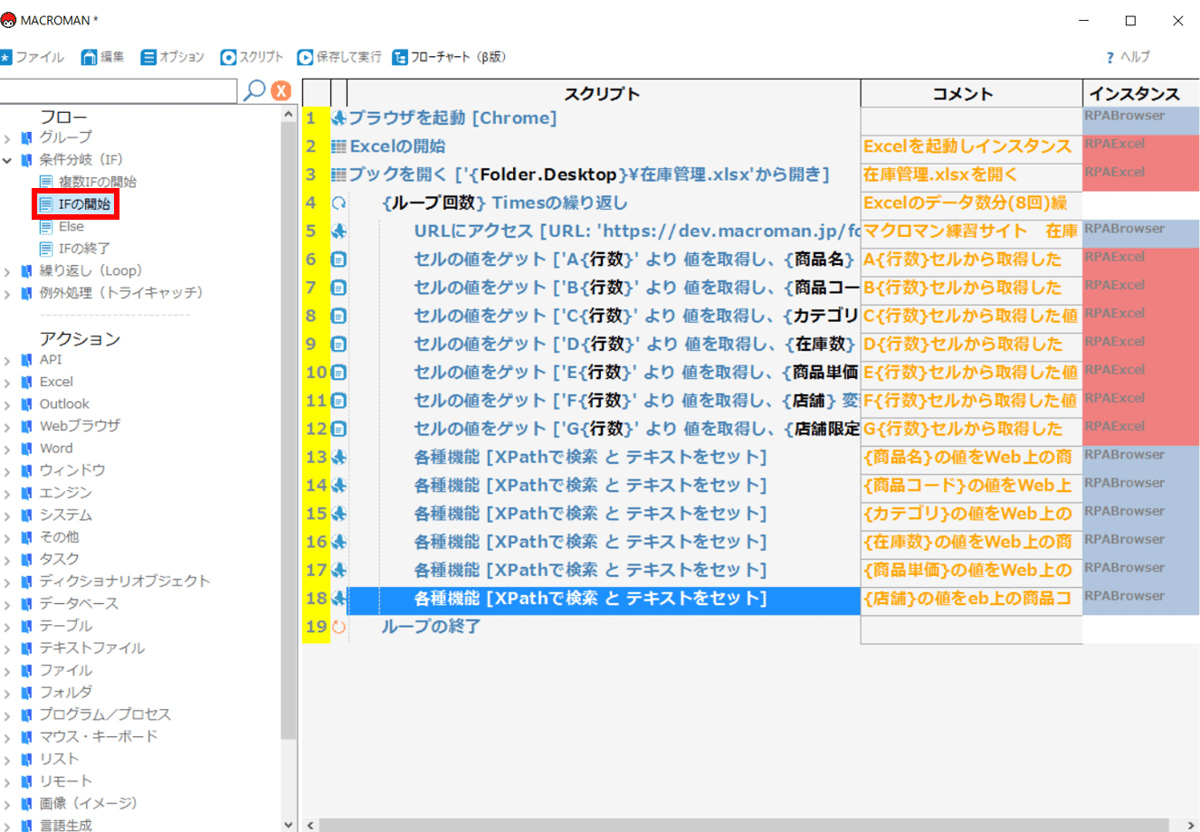Click the left panel vertical scrollbar
1200x832 pixels.
pyautogui.click(x=289, y=430)
